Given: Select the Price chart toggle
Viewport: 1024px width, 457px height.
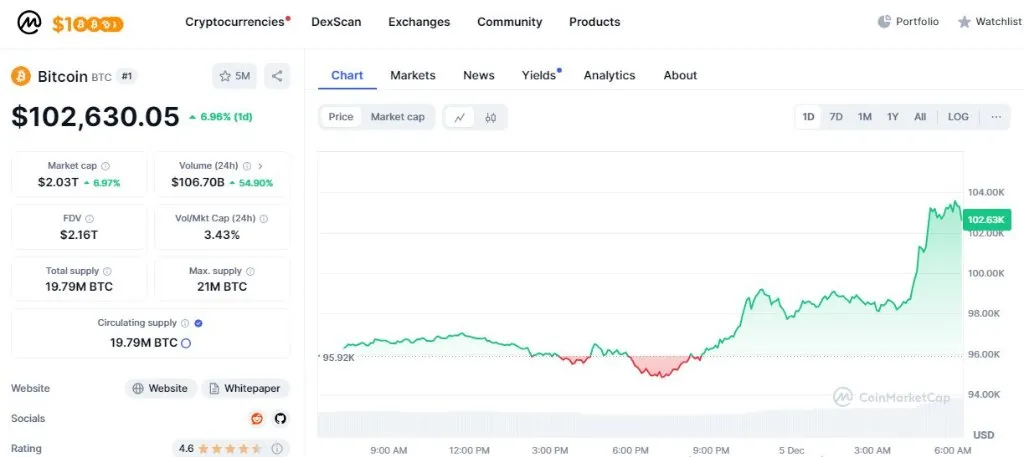Looking at the screenshot, I should click(341, 117).
